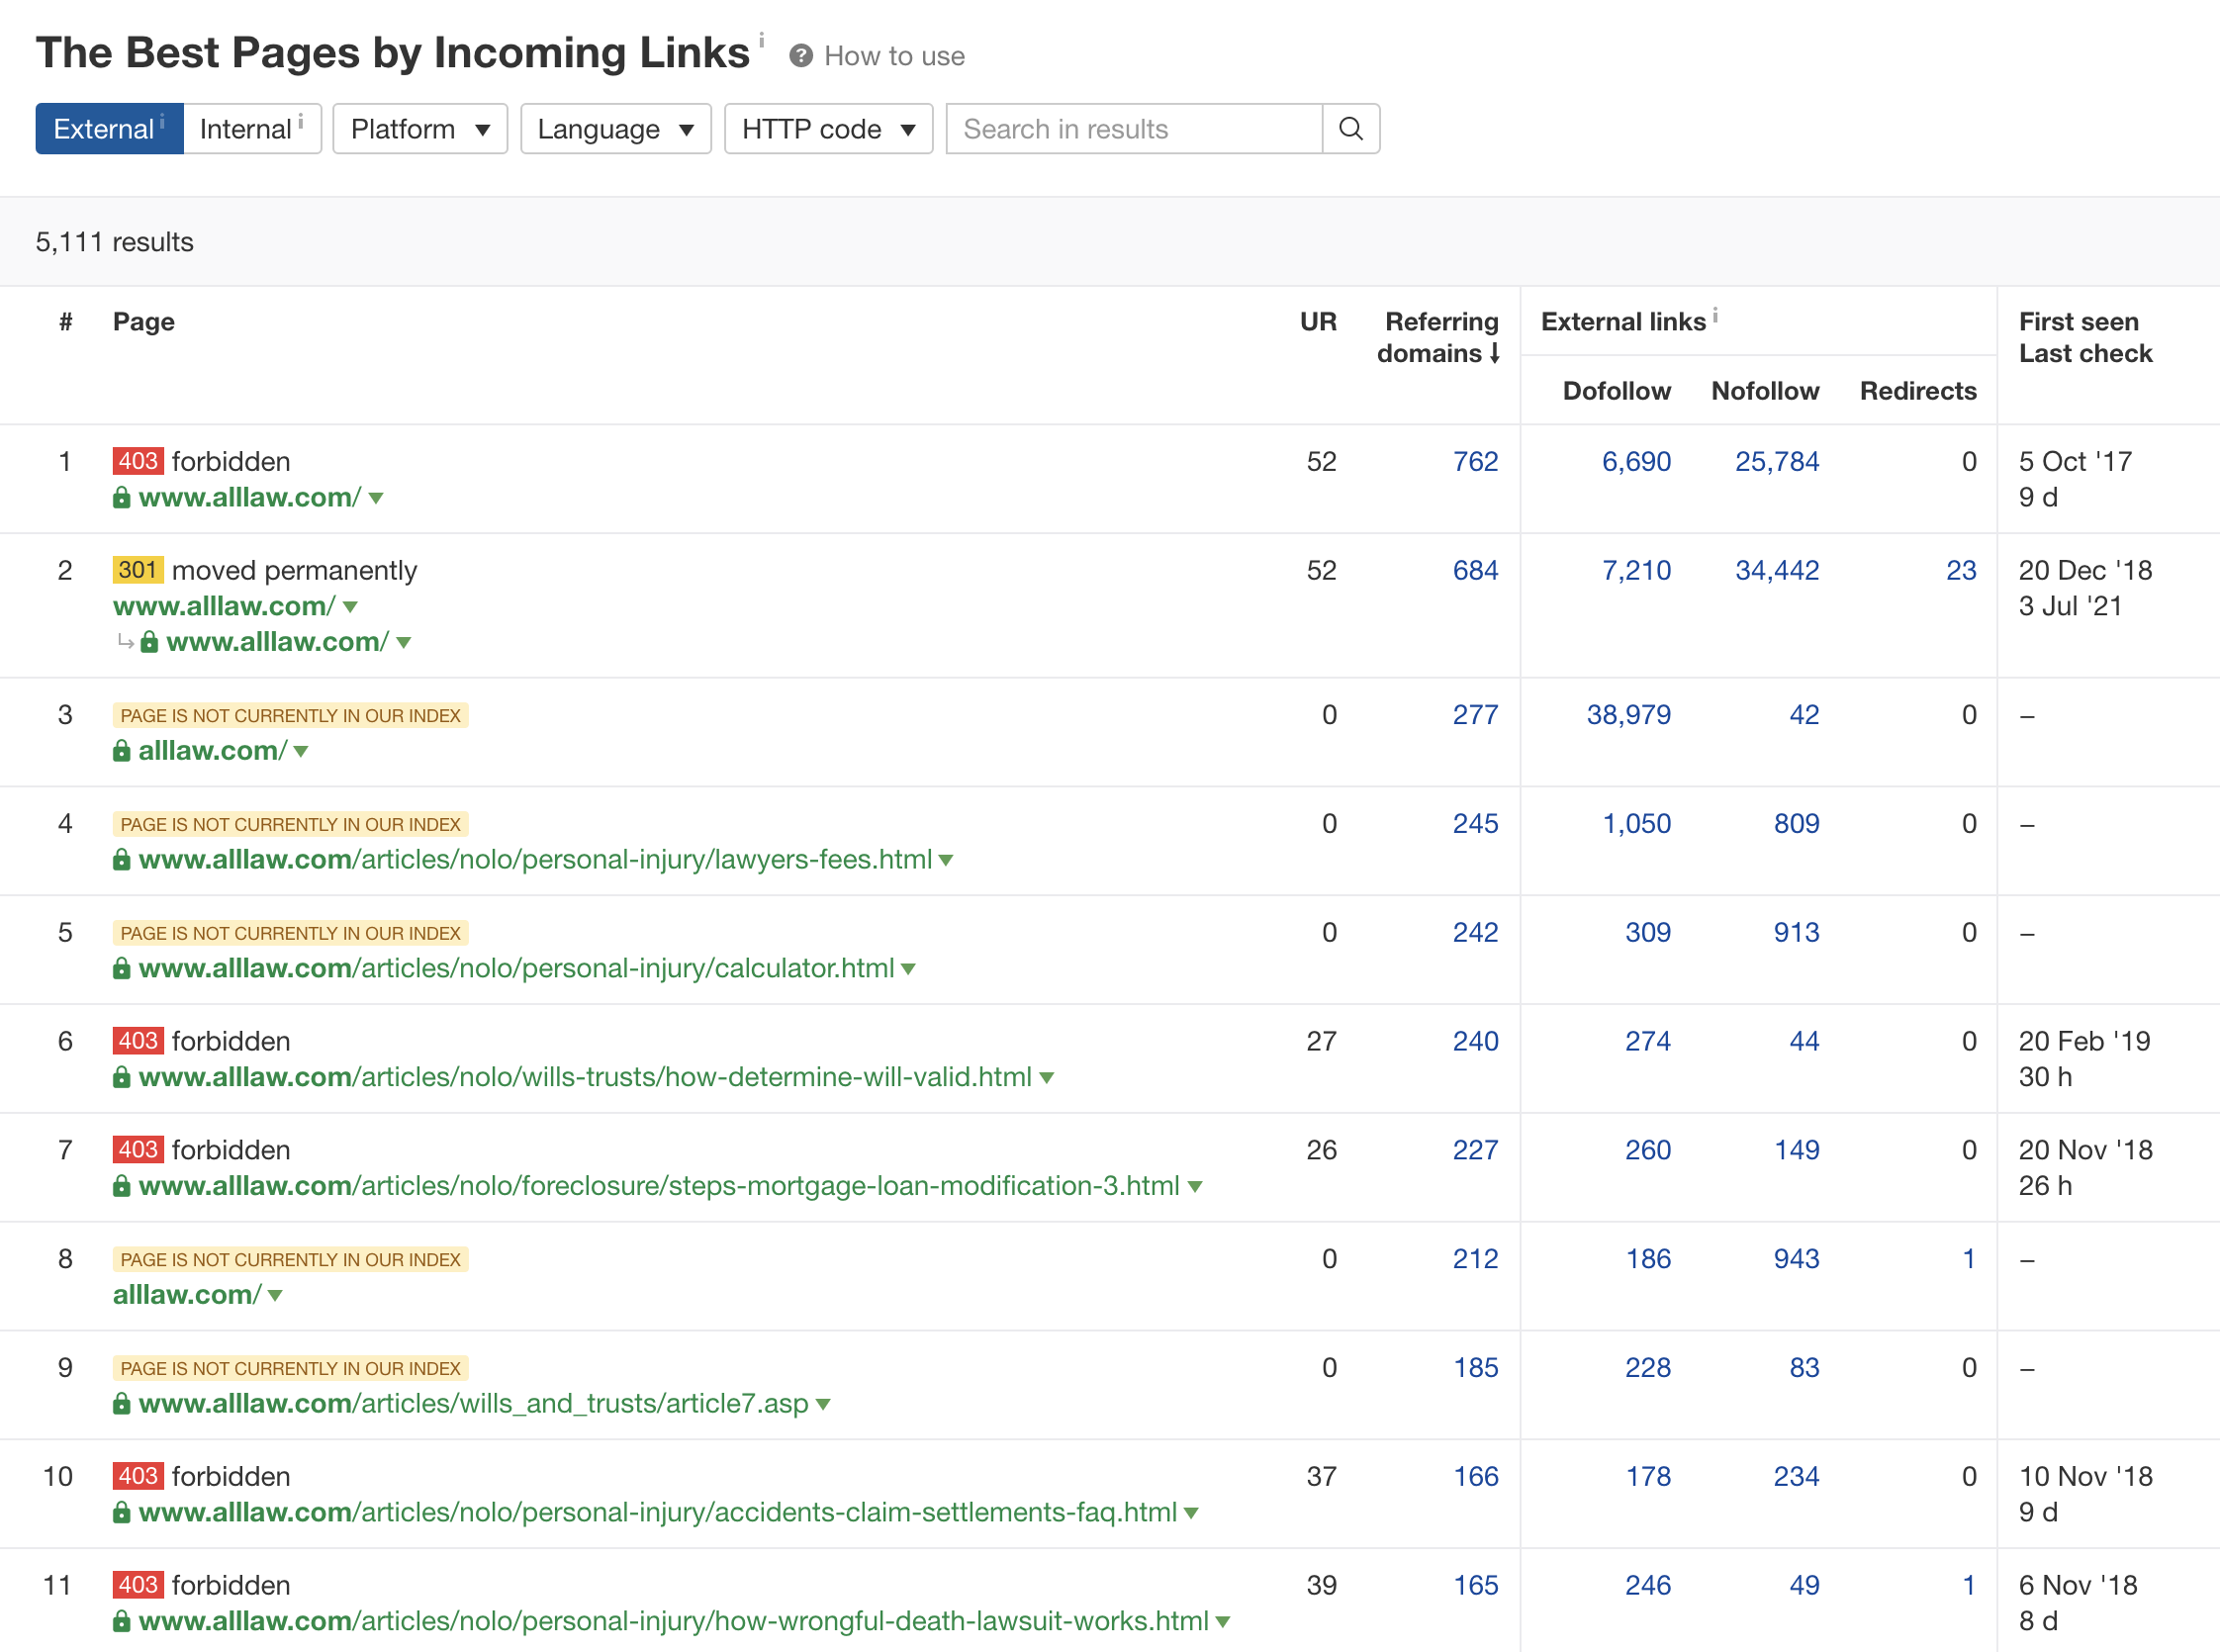Open the Language filter dropdown

(615, 129)
